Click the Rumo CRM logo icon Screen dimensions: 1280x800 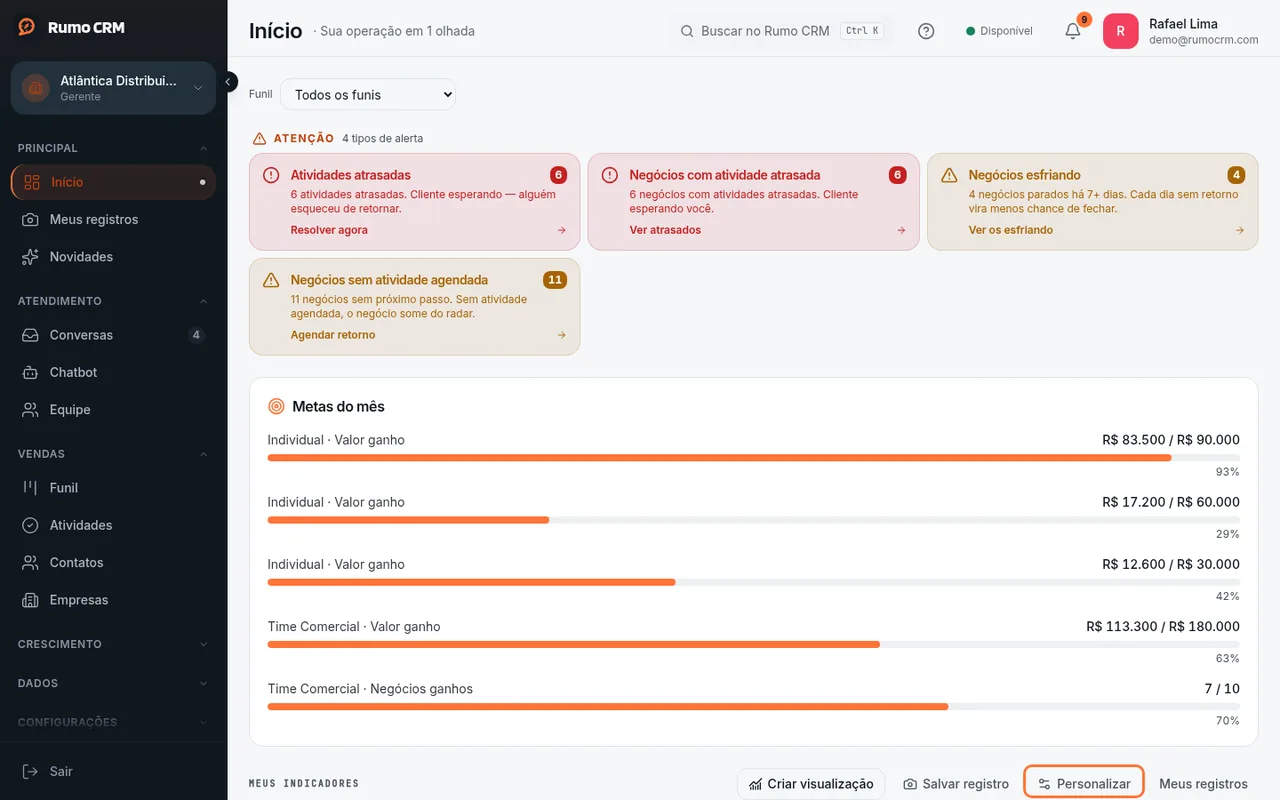click(x=27, y=27)
